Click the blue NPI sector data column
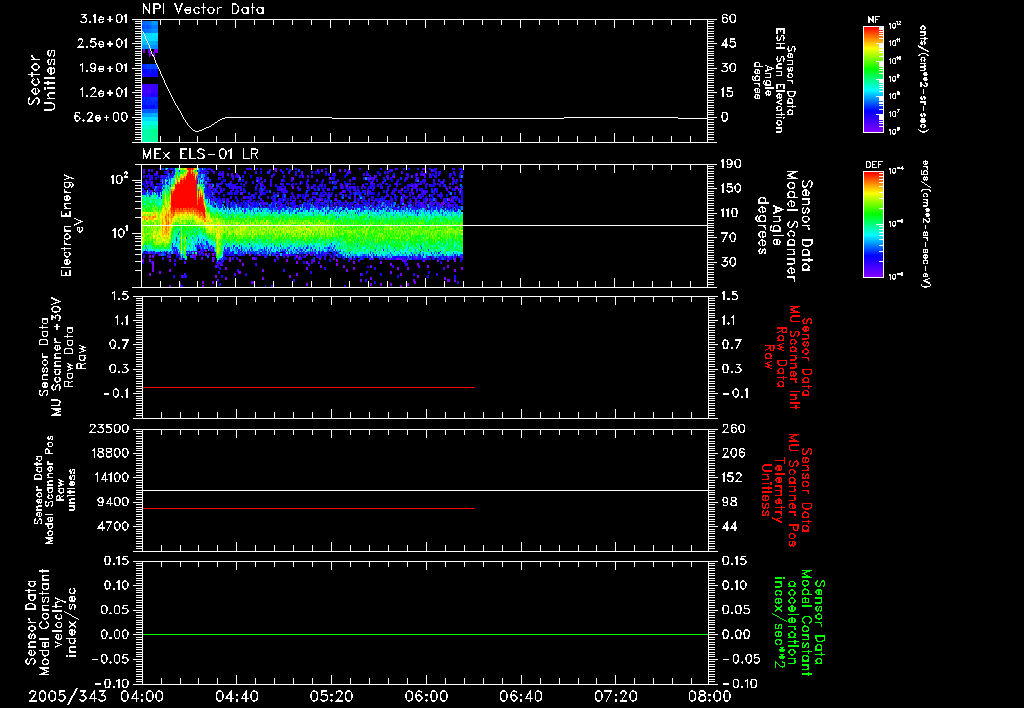The width and height of the screenshot is (1024, 708). click(x=150, y=81)
